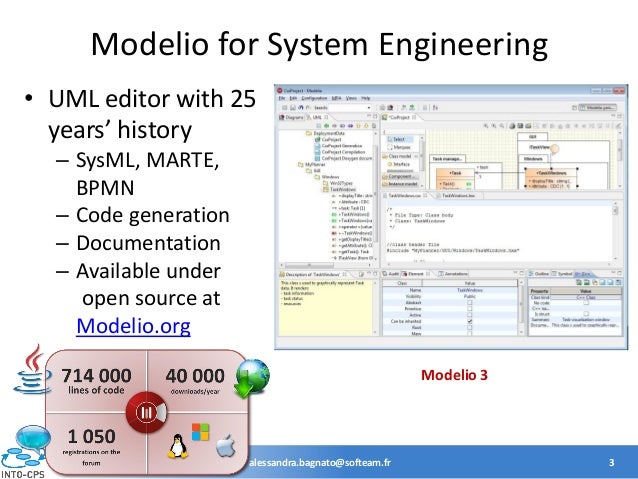Click the UML tree horizontal scrollbar

[x=326, y=265]
